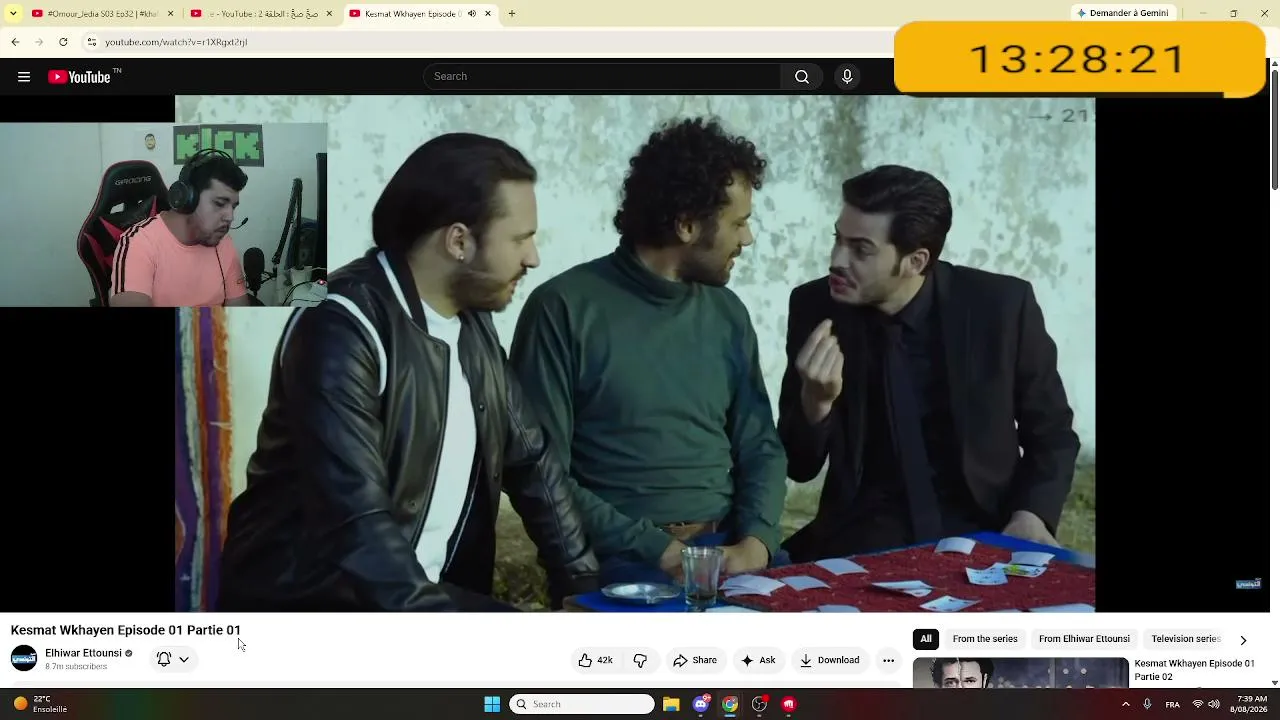Click the YouTube search magnifier button

click(x=802, y=77)
